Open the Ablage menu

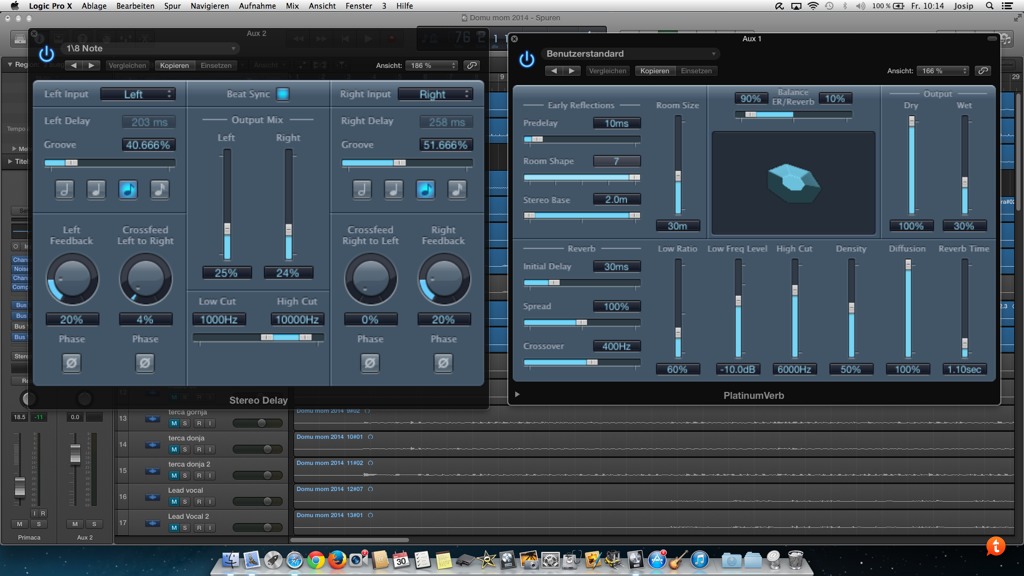coord(94,6)
